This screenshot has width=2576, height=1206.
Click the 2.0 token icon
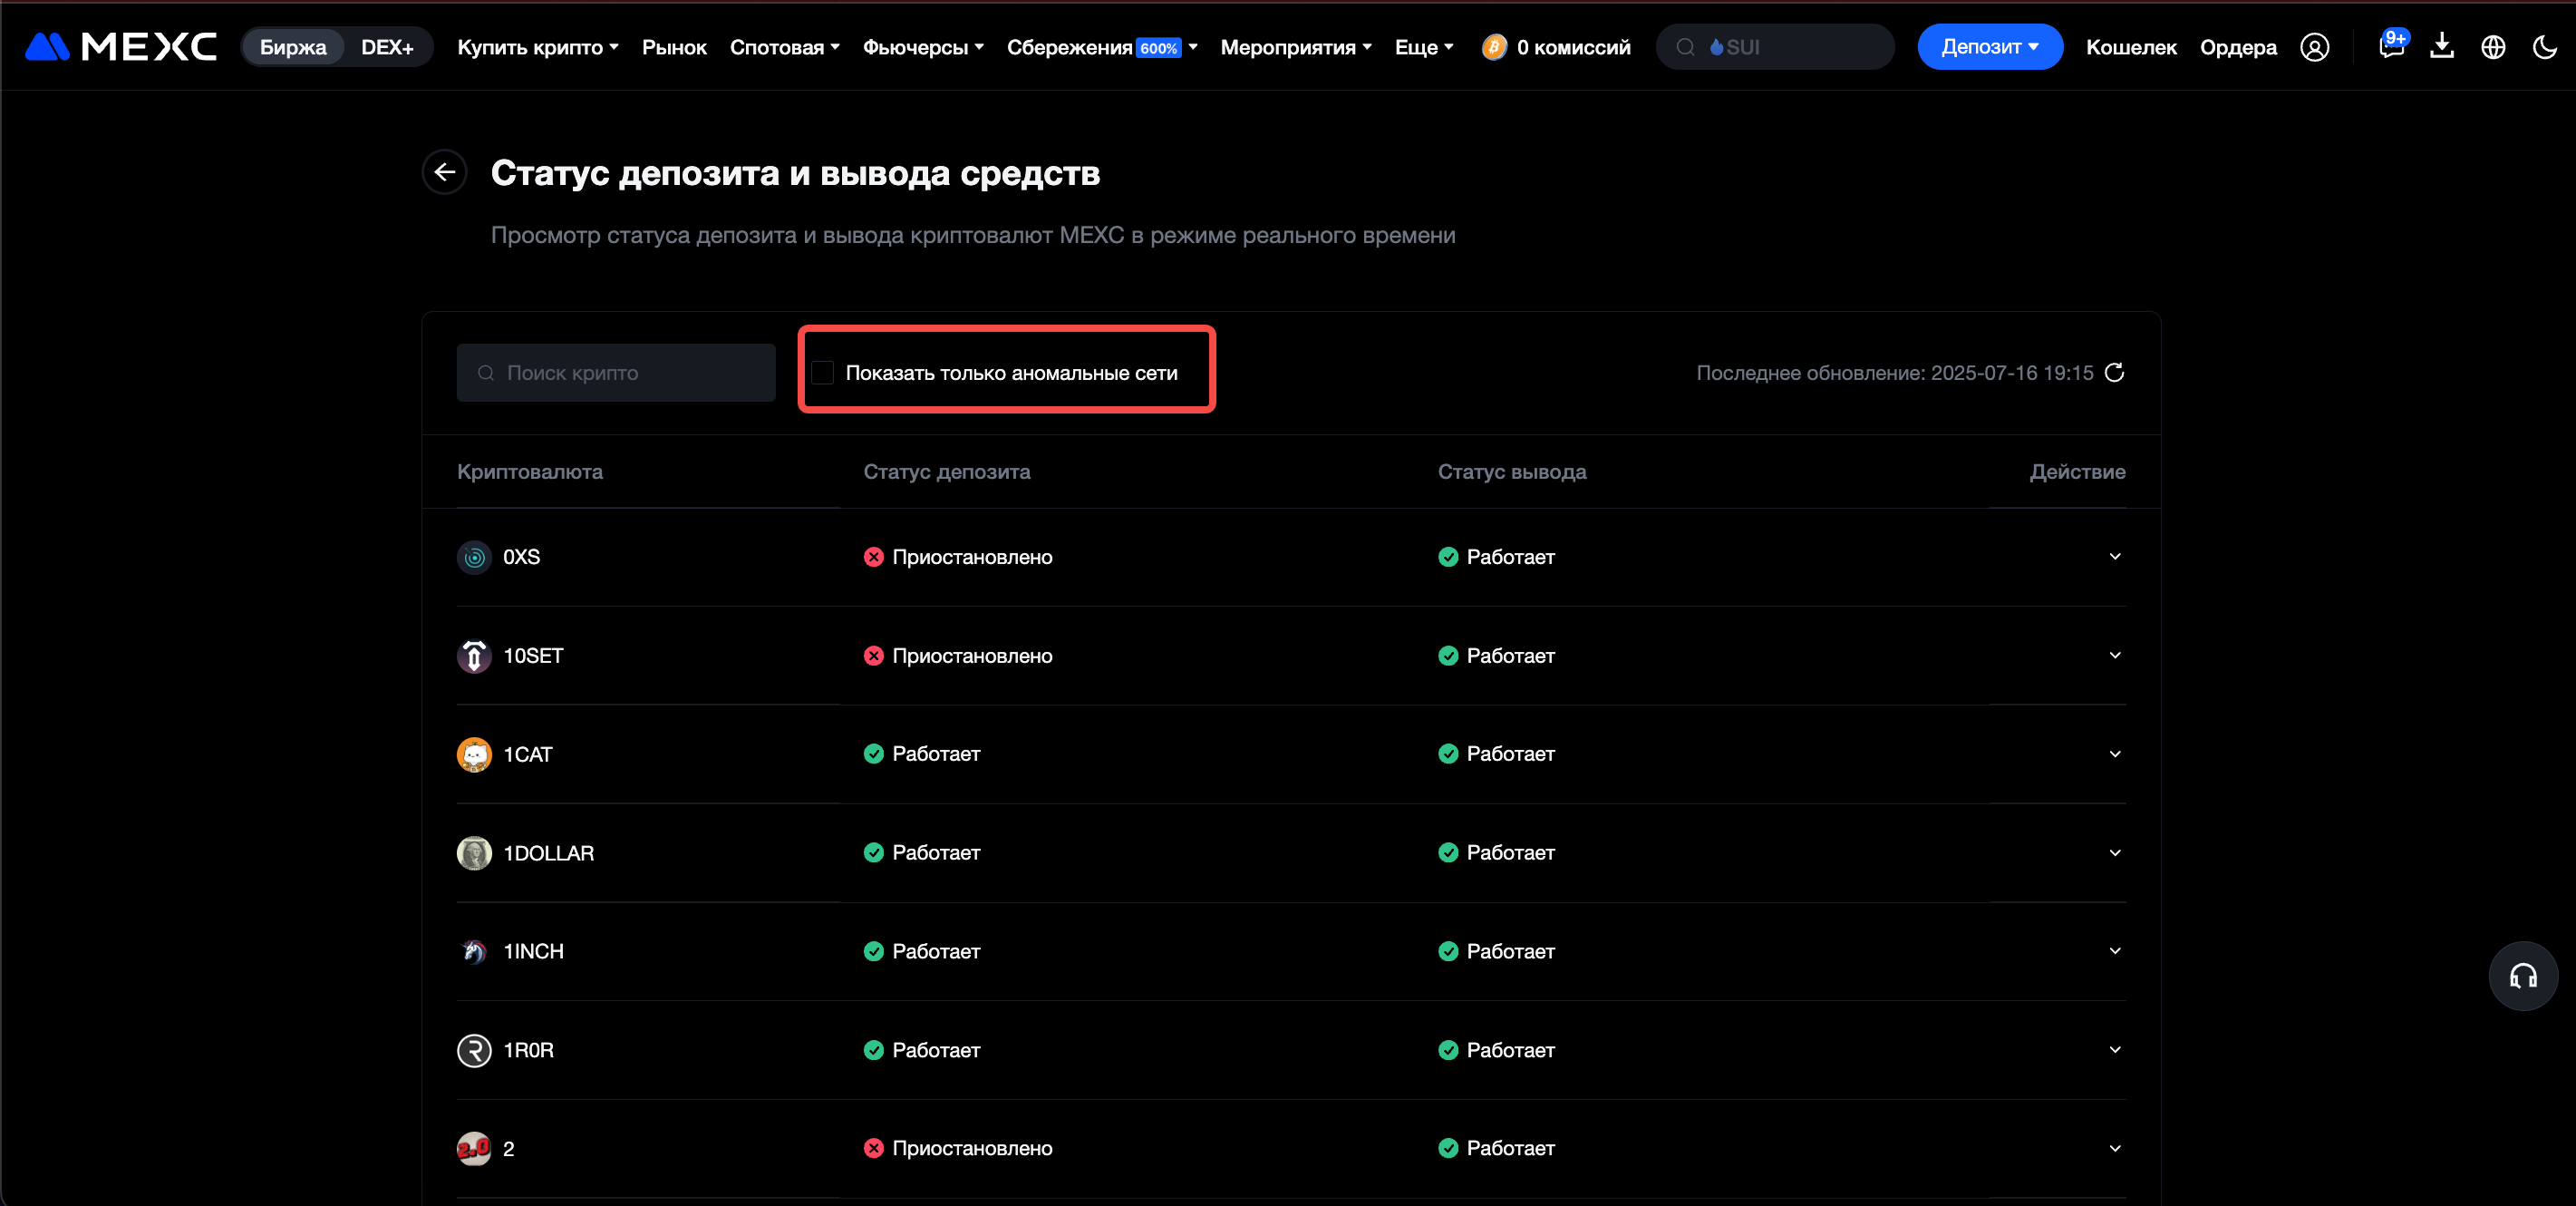[x=474, y=1148]
